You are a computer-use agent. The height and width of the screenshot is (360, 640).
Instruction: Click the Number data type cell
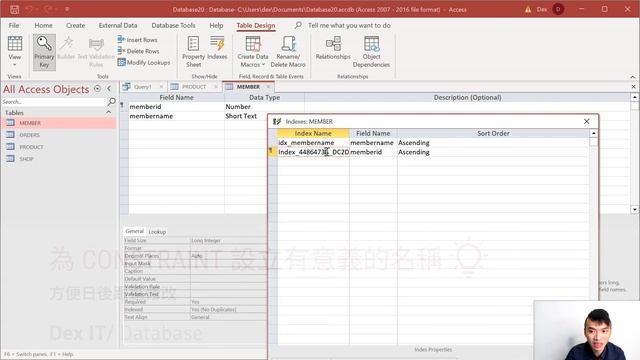pos(264,107)
